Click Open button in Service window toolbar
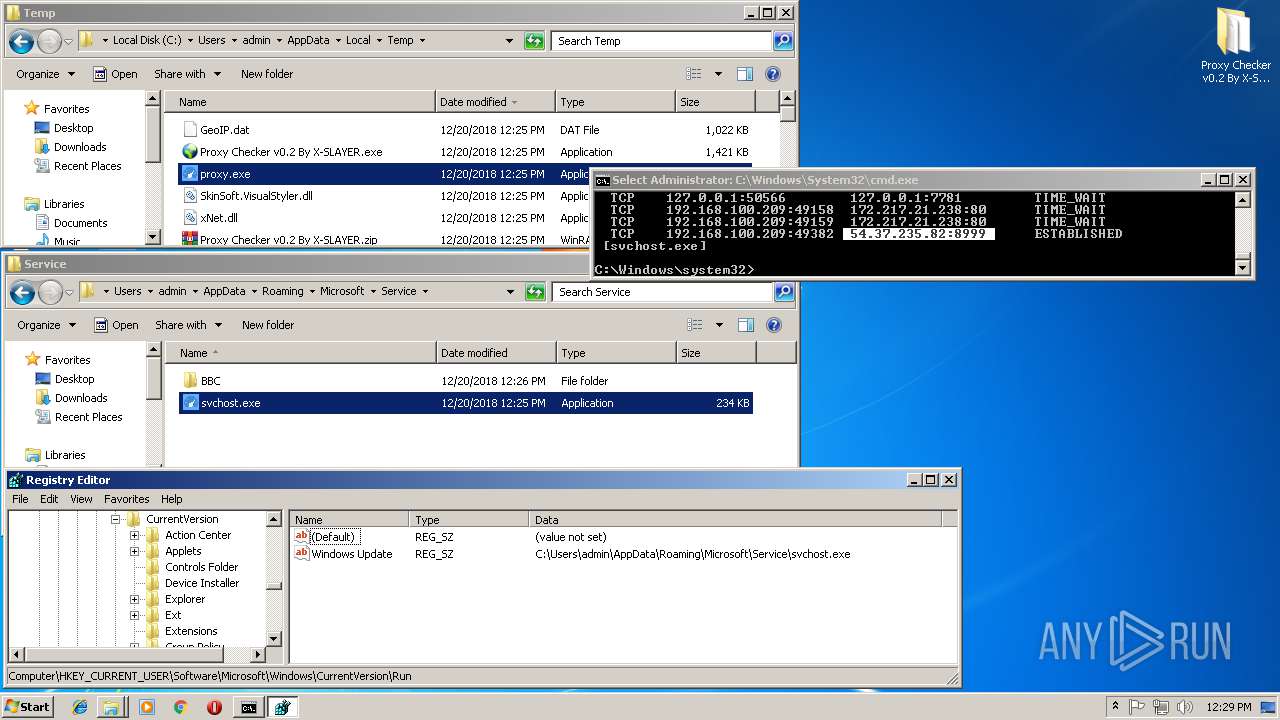This screenshot has height=720, width=1280. click(116, 325)
